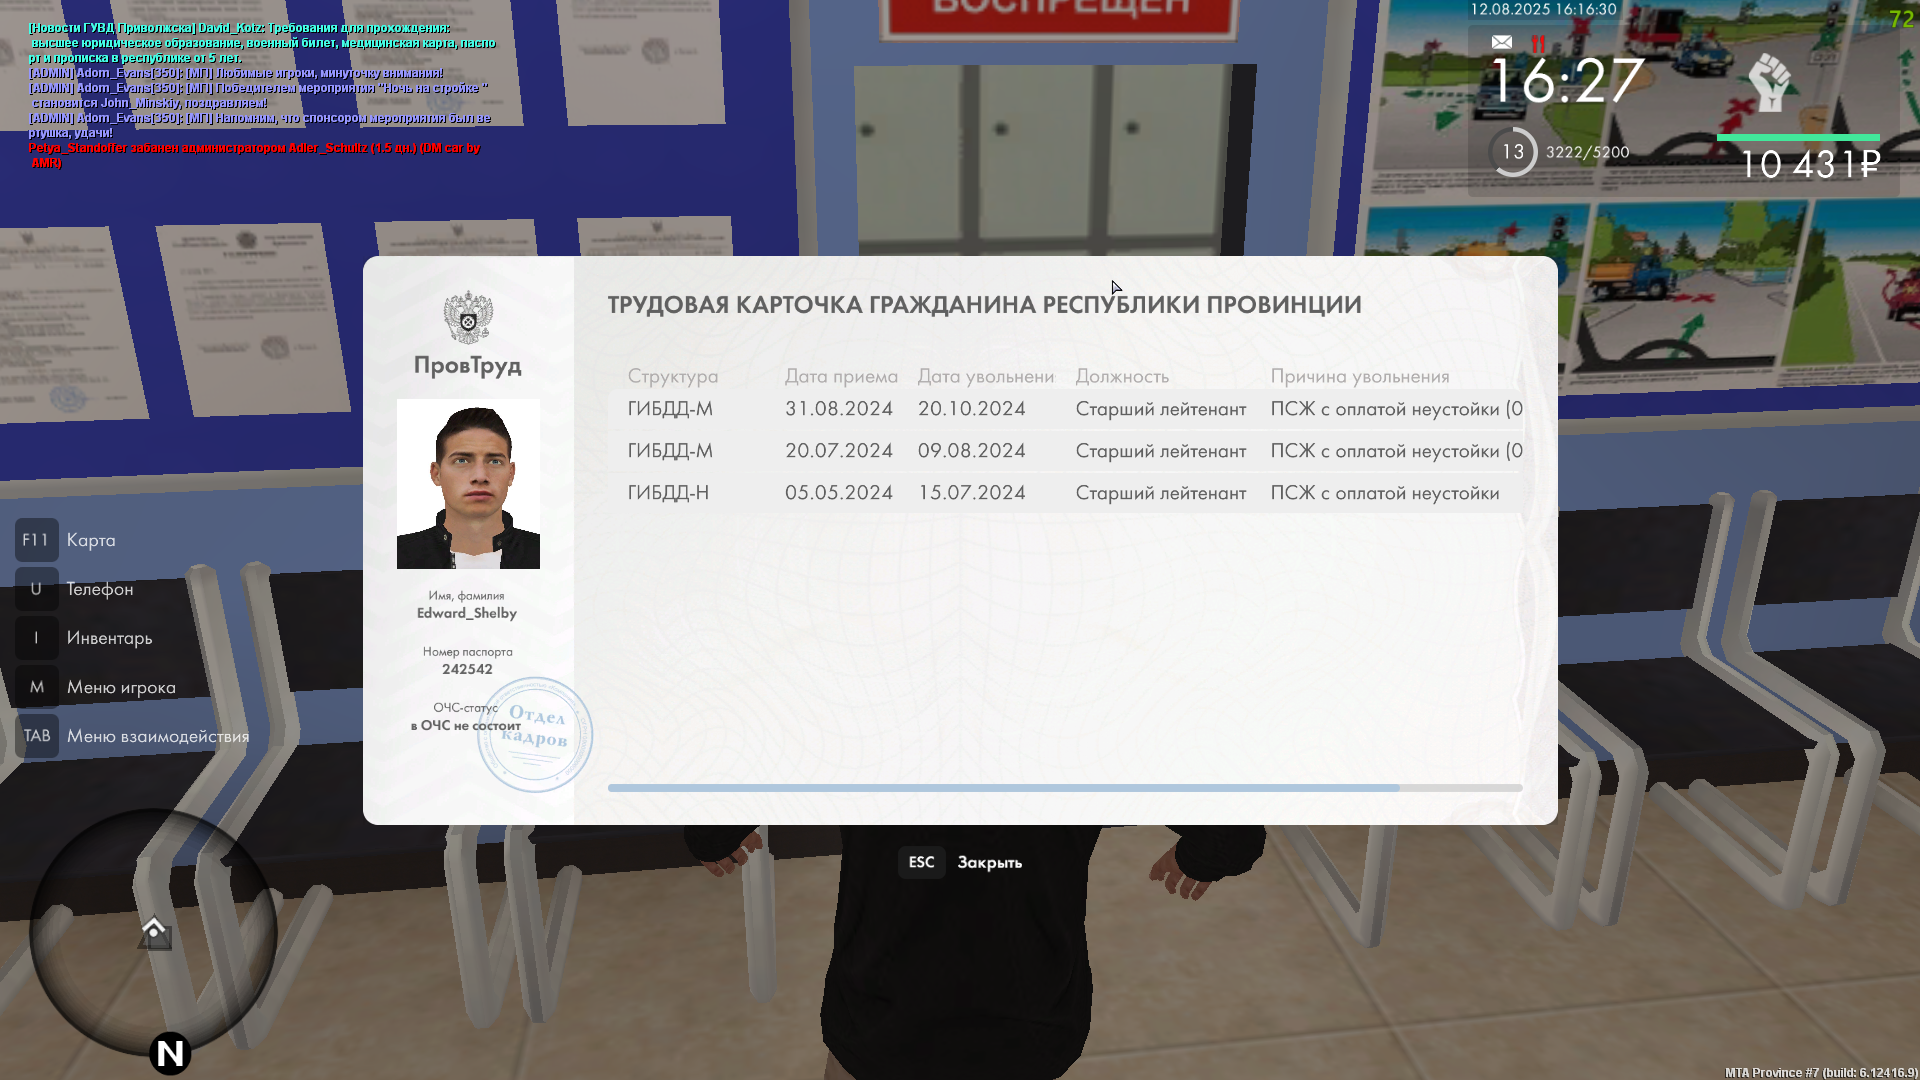Click the TAB key icon
This screenshot has width=1920, height=1080.
36,736
